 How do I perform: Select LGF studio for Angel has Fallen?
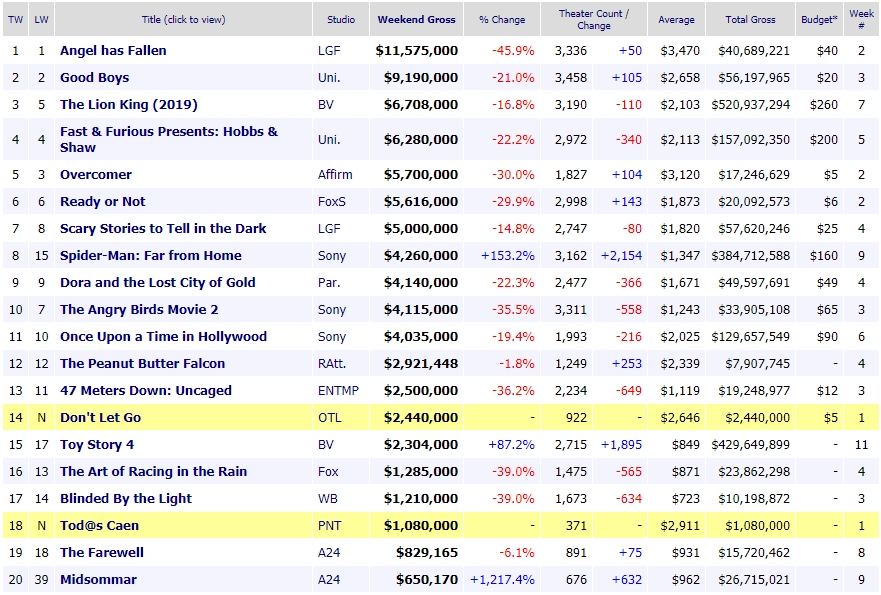(329, 51)
